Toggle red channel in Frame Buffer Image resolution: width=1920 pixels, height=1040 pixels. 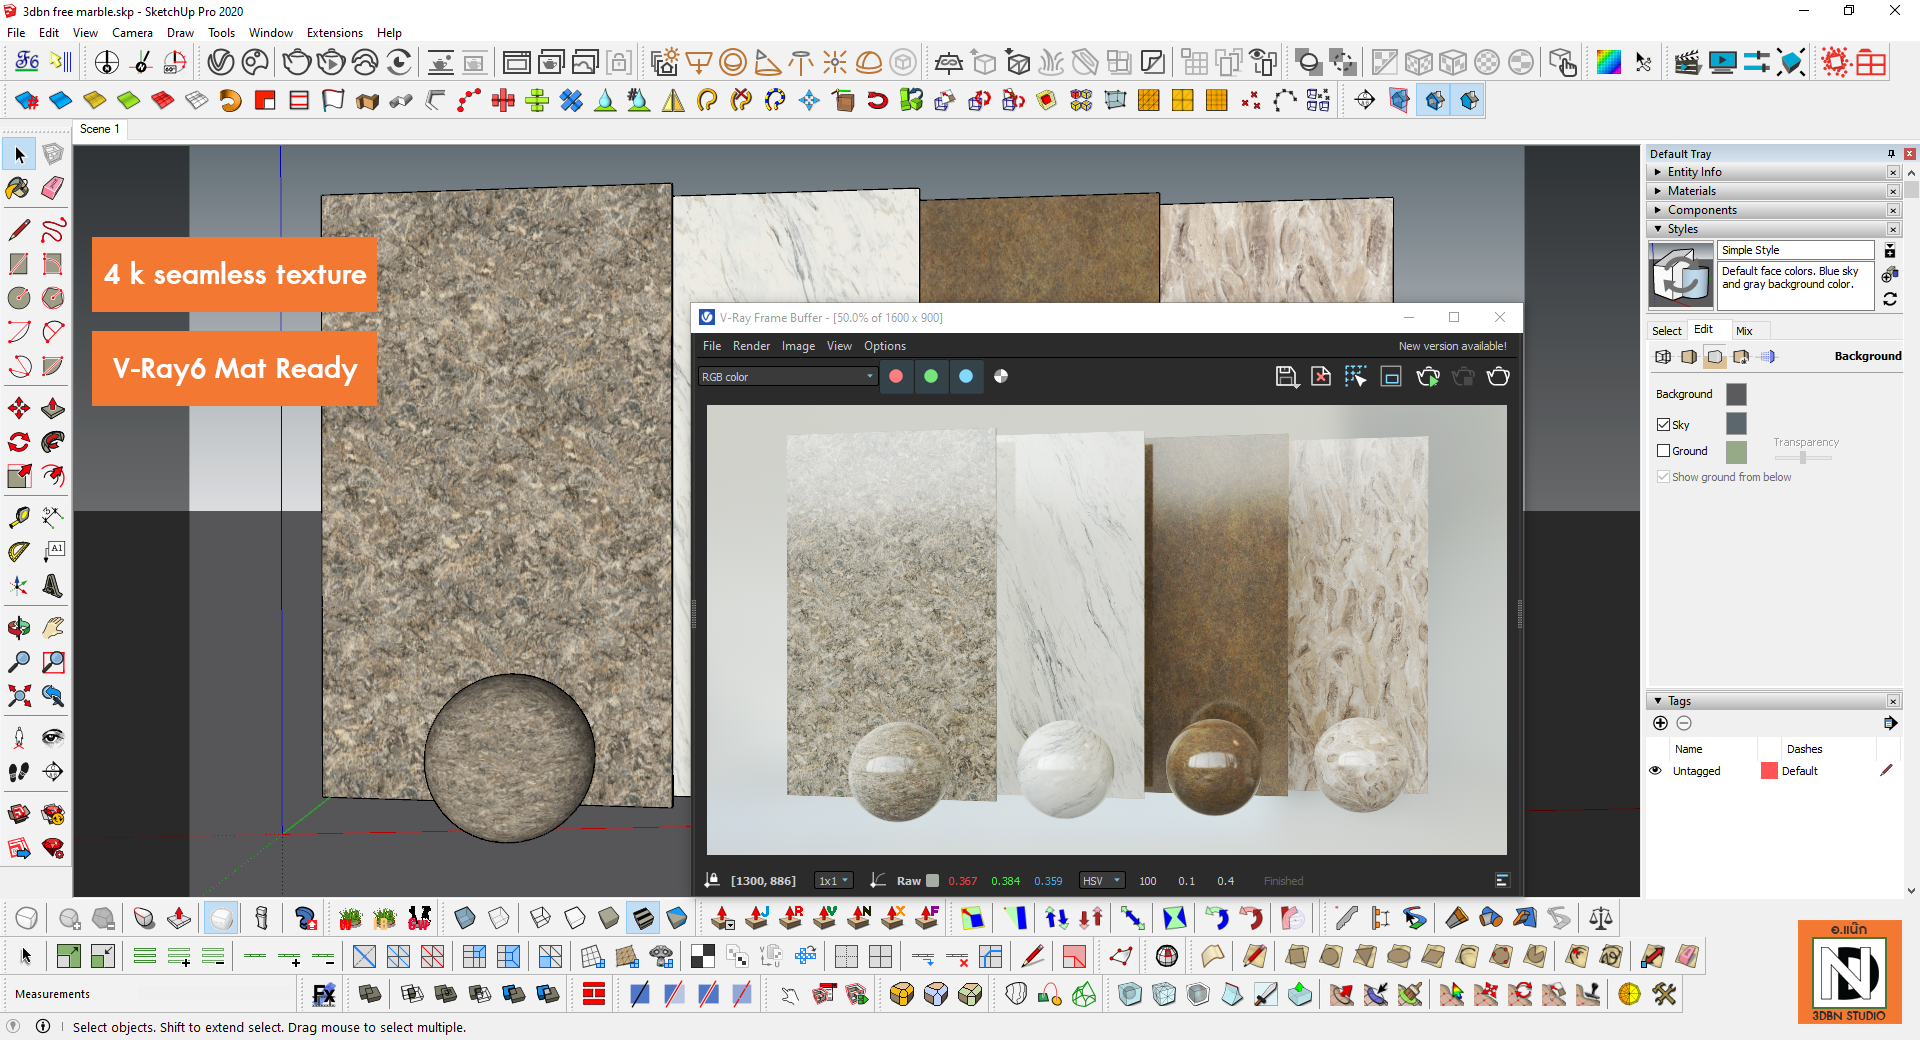[896, 377]
